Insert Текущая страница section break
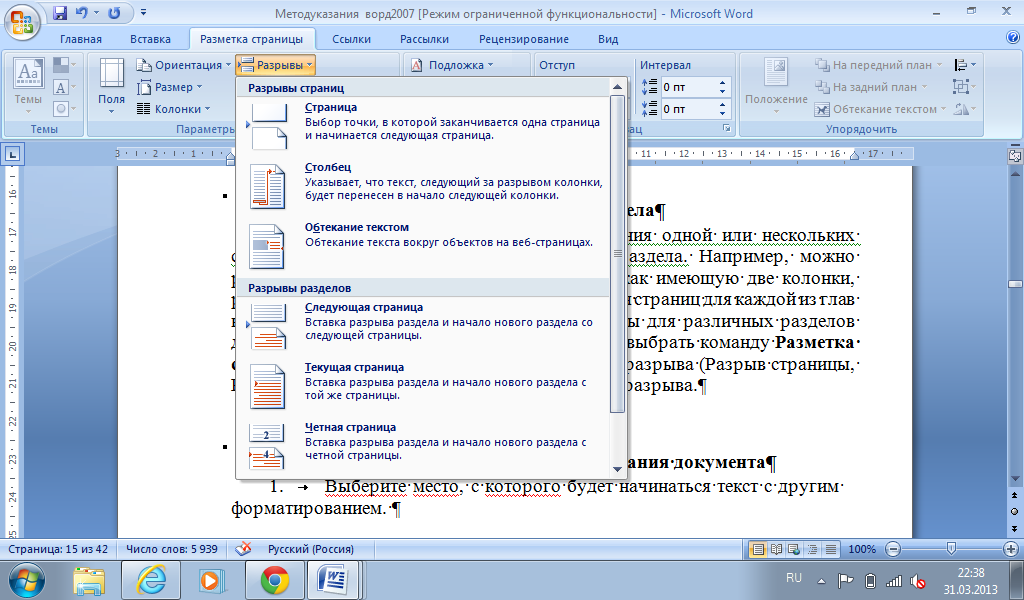Image resolution: width=1024 pixels, height=600 pixels. tap(423, 387)
